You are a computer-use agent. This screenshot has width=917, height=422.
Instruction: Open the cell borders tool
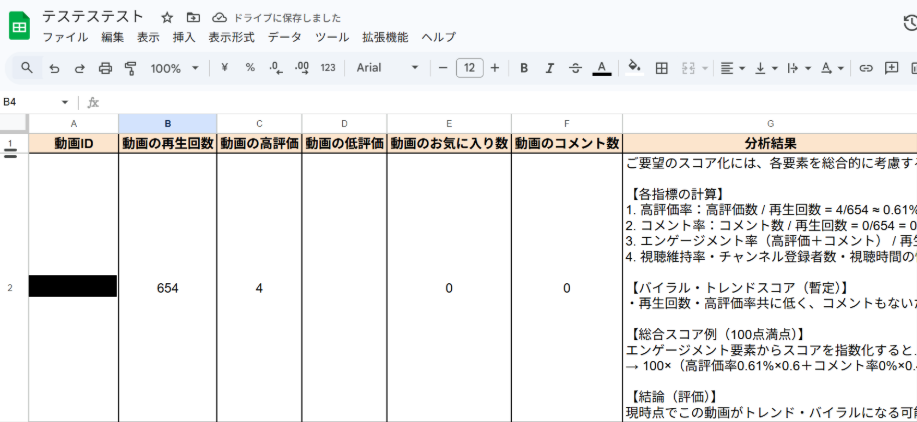[661, 68]
